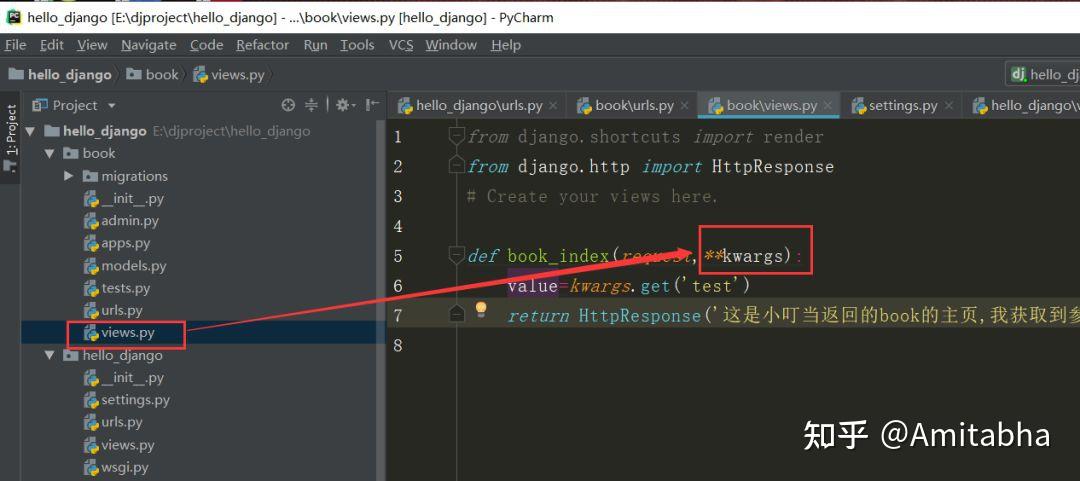Image resolution: width=1080 pixels, height=481 pixels.
Task: Open the View menu
Action: (92, 45)
